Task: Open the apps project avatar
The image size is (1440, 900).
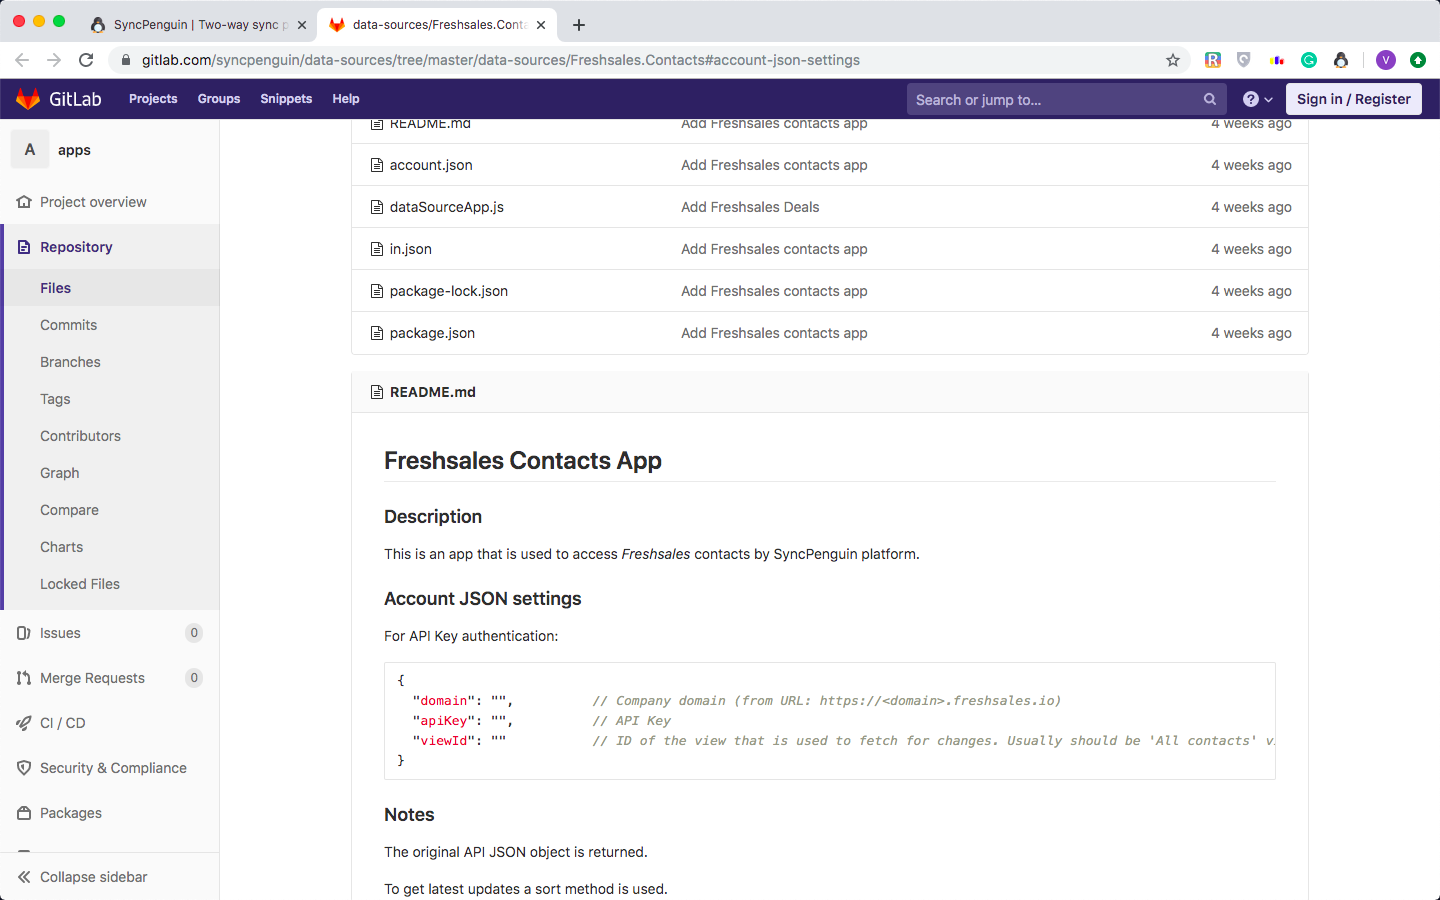Action: coord(30,150)
